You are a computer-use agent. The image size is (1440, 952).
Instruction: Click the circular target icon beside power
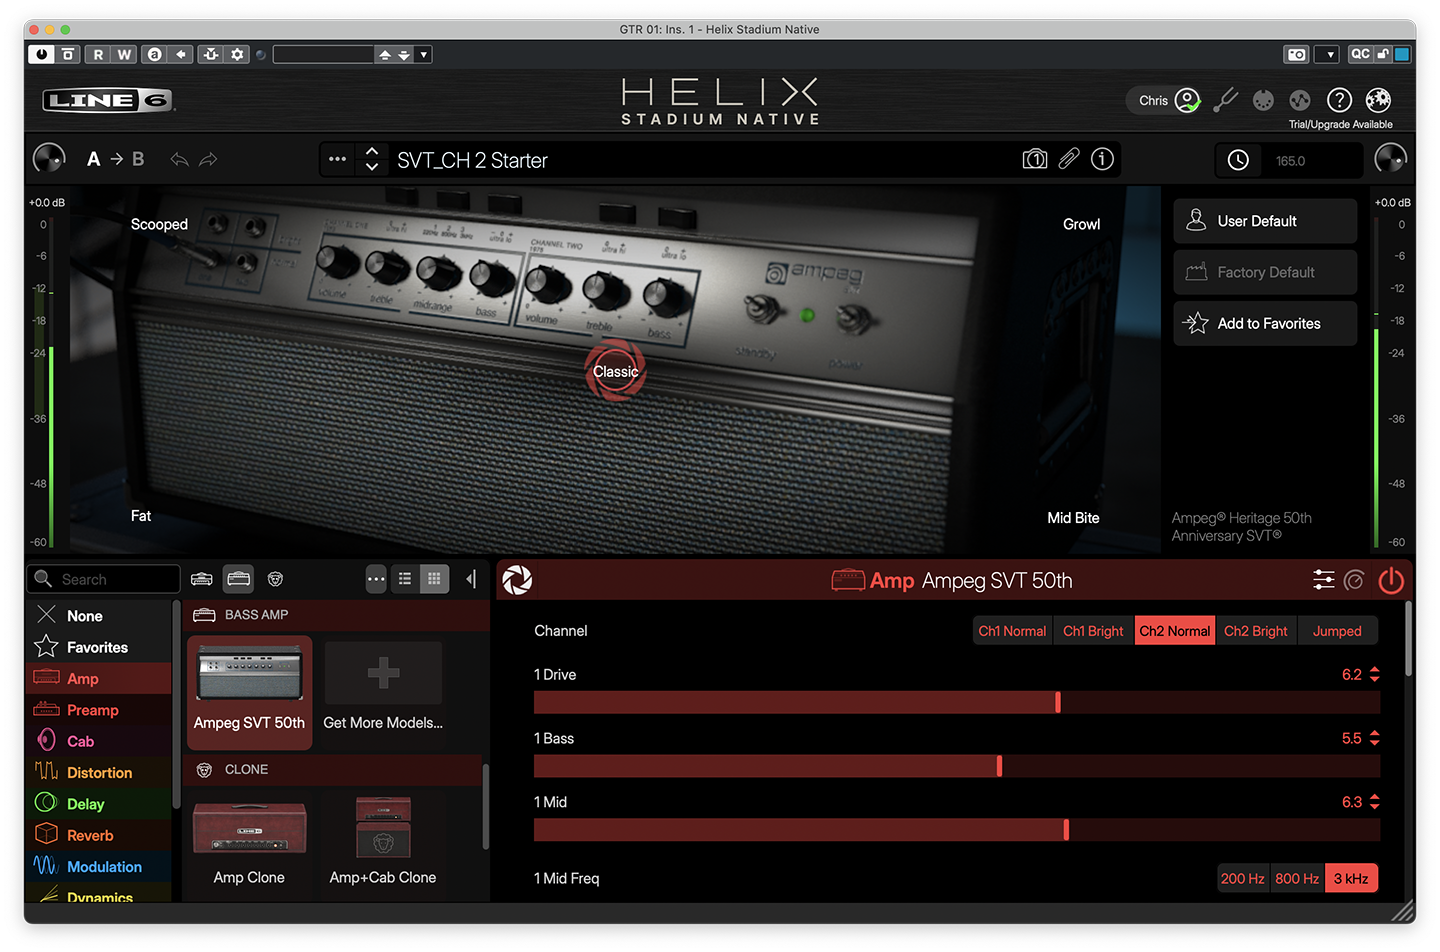pyautogui.click(x=1355, y=580)
